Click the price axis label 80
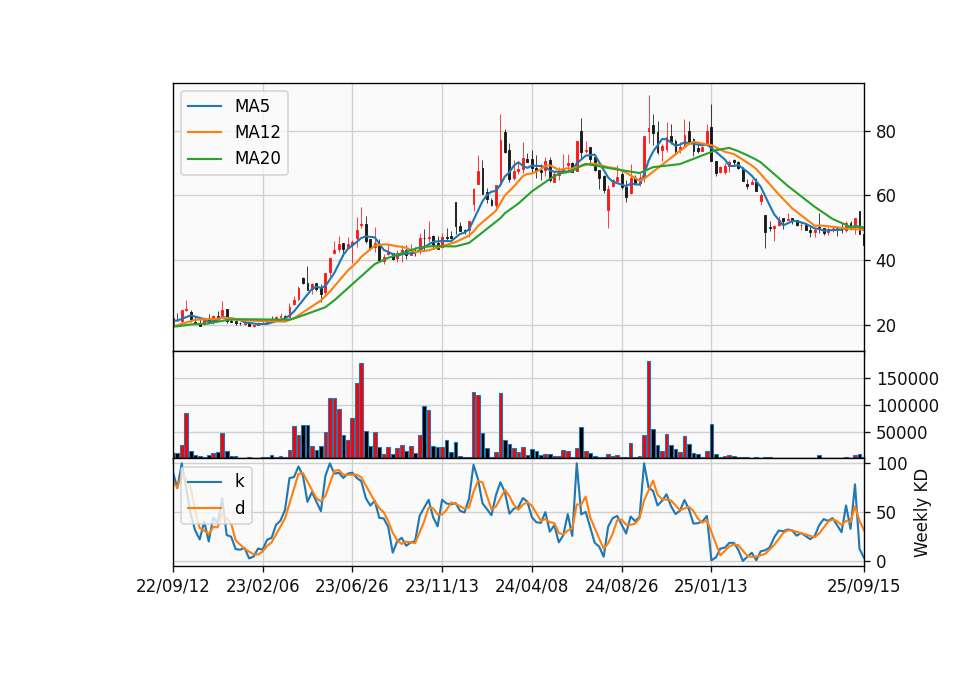 885,132
